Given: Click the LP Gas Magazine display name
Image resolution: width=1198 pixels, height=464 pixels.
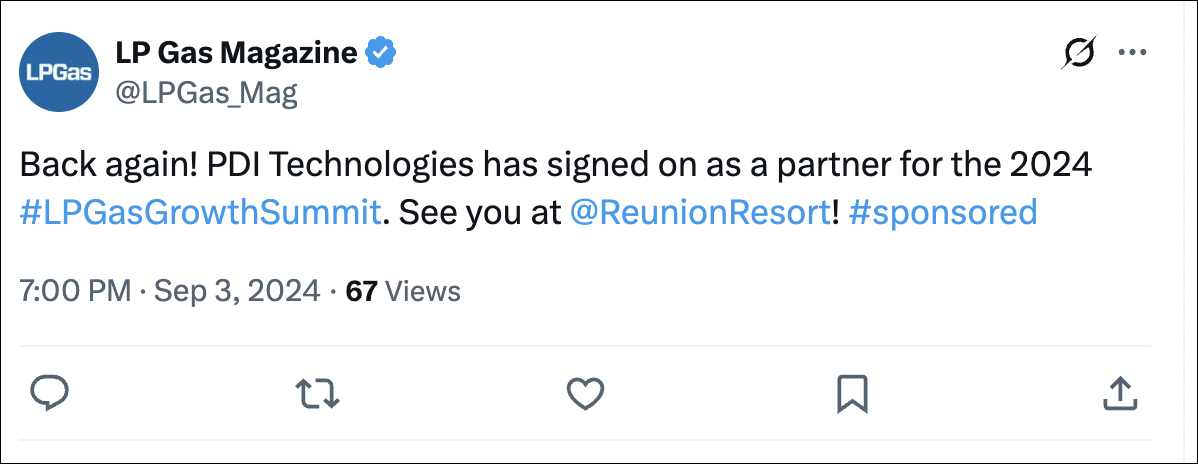Looking at the screenshot, I should (x=236, y=52).
